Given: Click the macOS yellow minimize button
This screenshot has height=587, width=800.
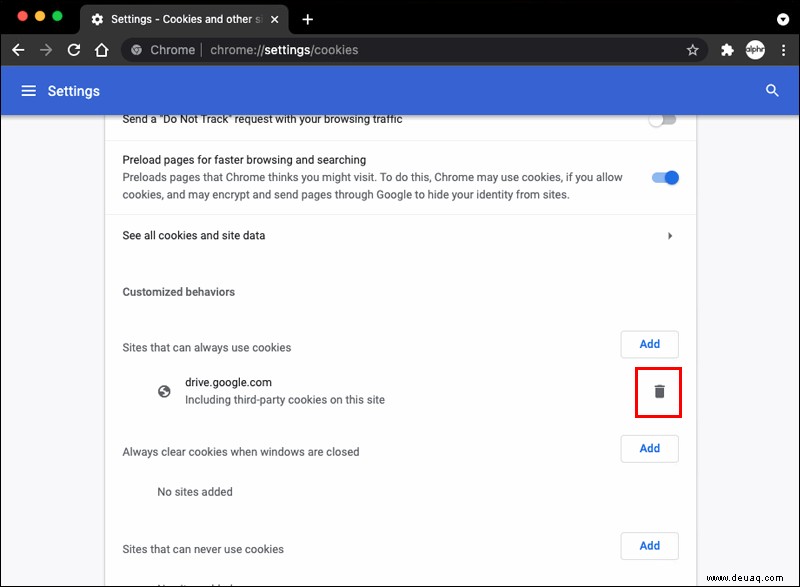Looking at the screenshot, I should pos(40,16).
